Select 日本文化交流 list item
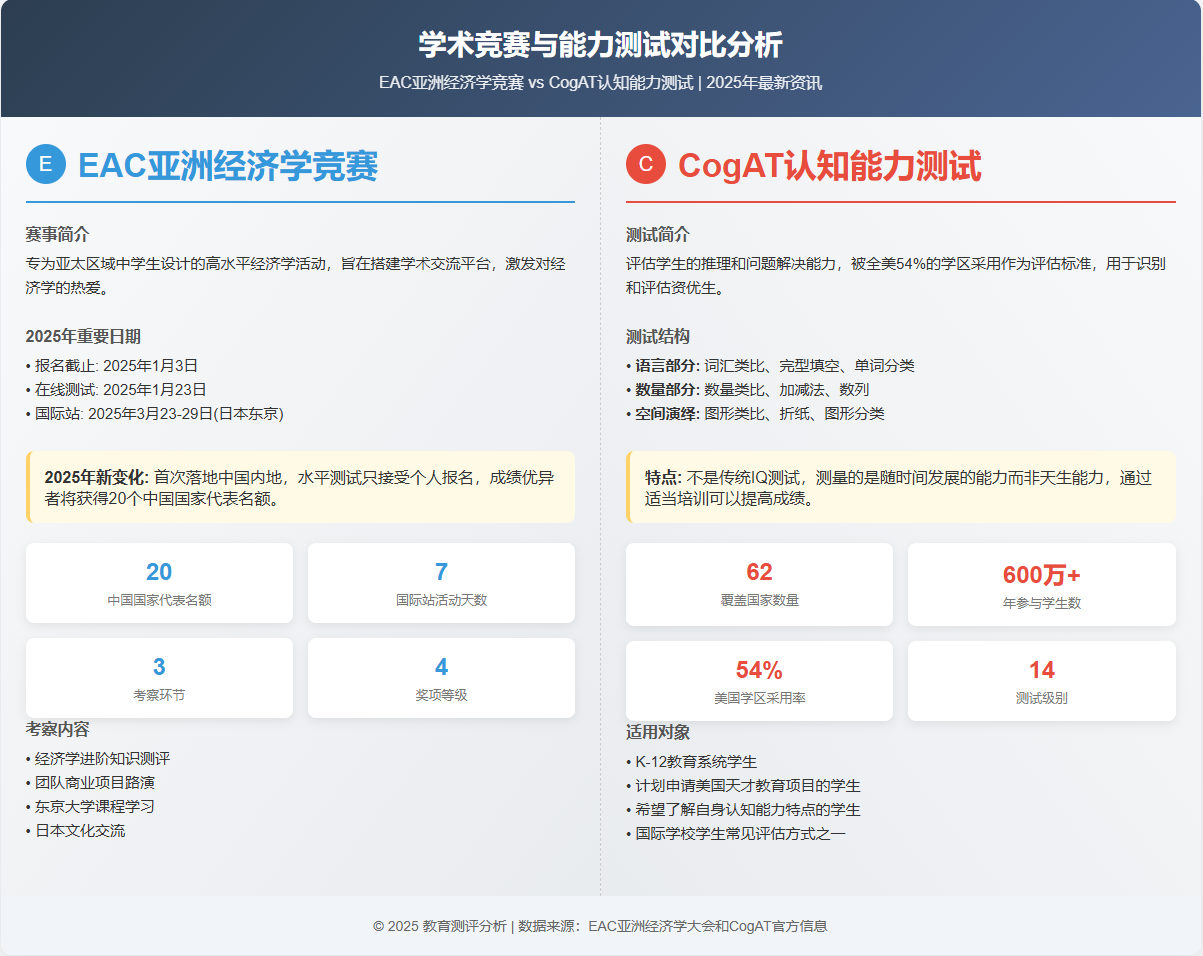Image resolution: width=1203 pixels, height=956 pixels. [76, 831]
